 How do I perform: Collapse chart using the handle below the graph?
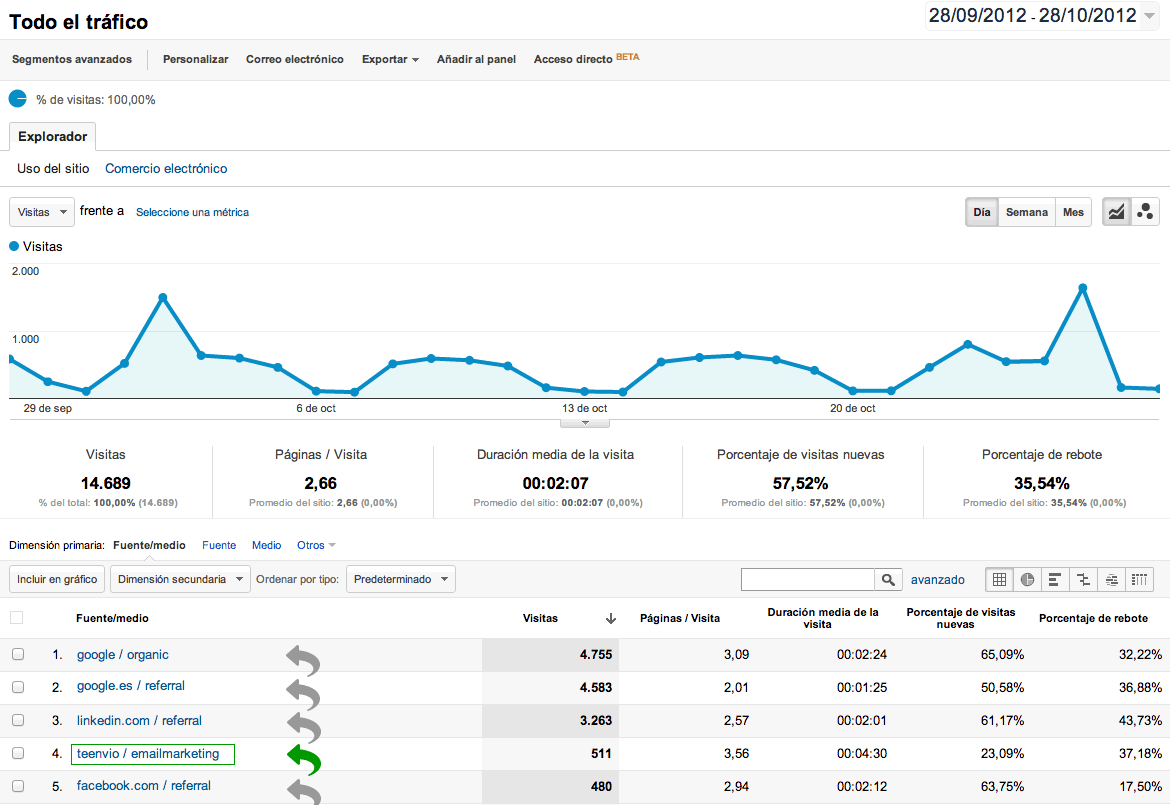point(585,423)
